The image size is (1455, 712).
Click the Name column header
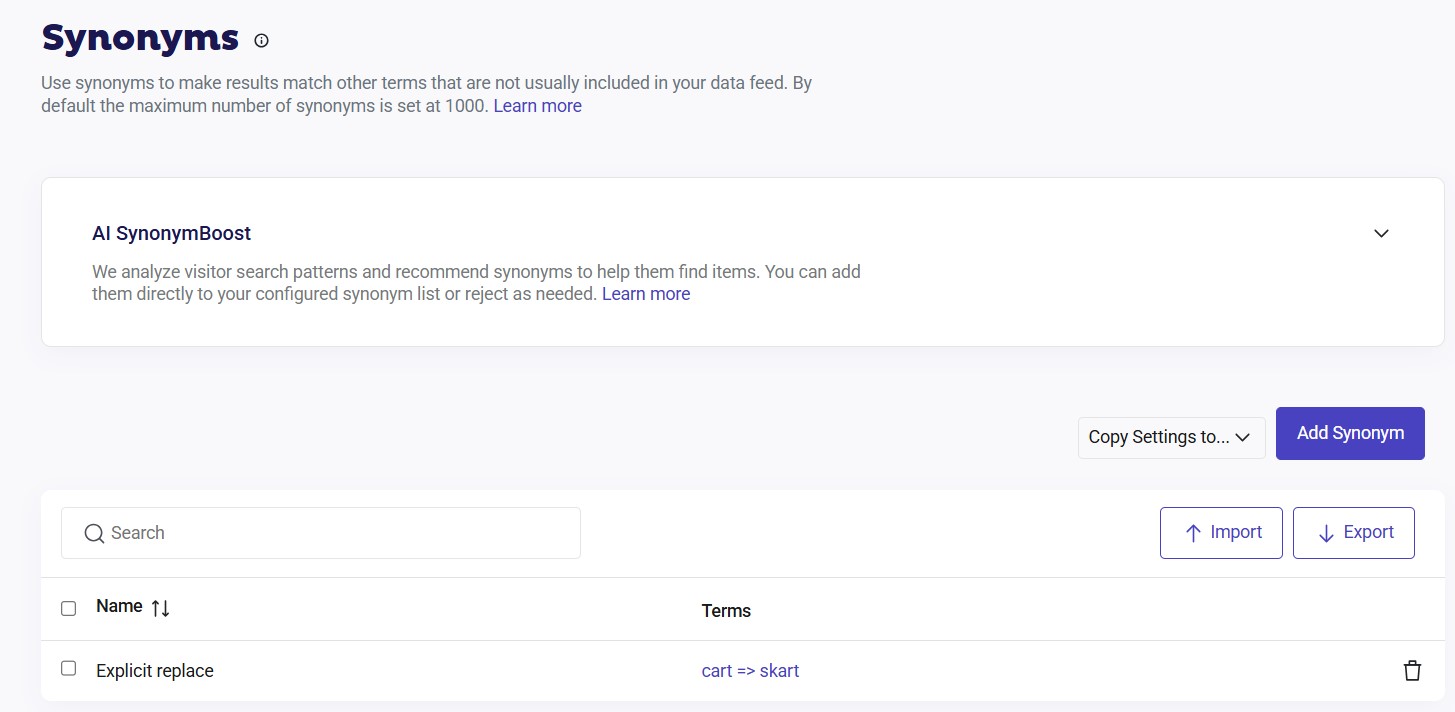119,606
